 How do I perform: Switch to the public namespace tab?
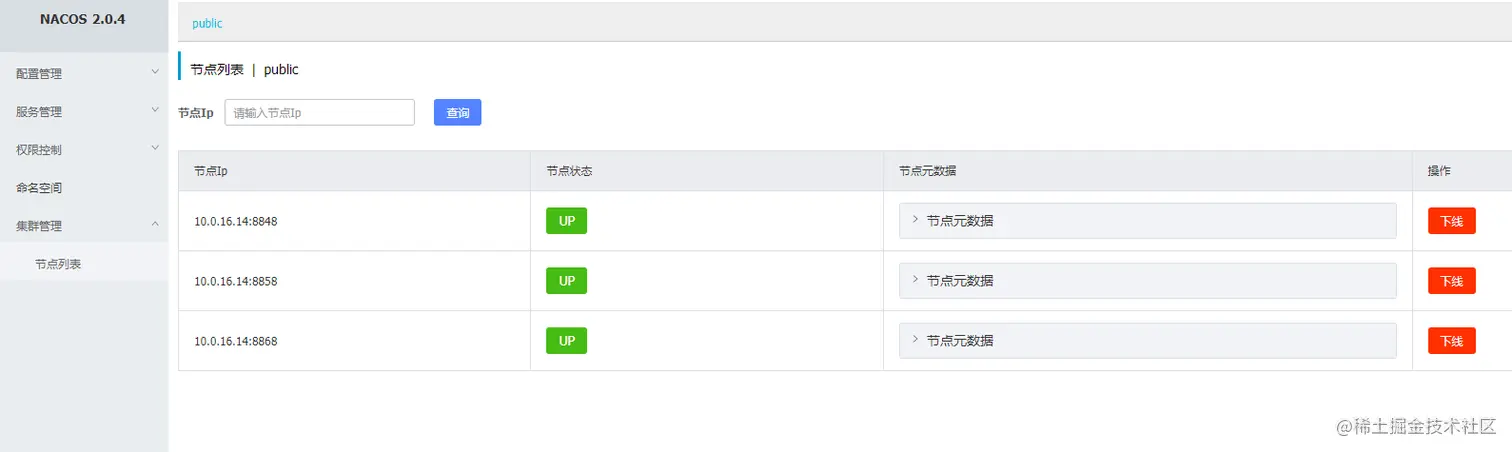tap(207, 23)
